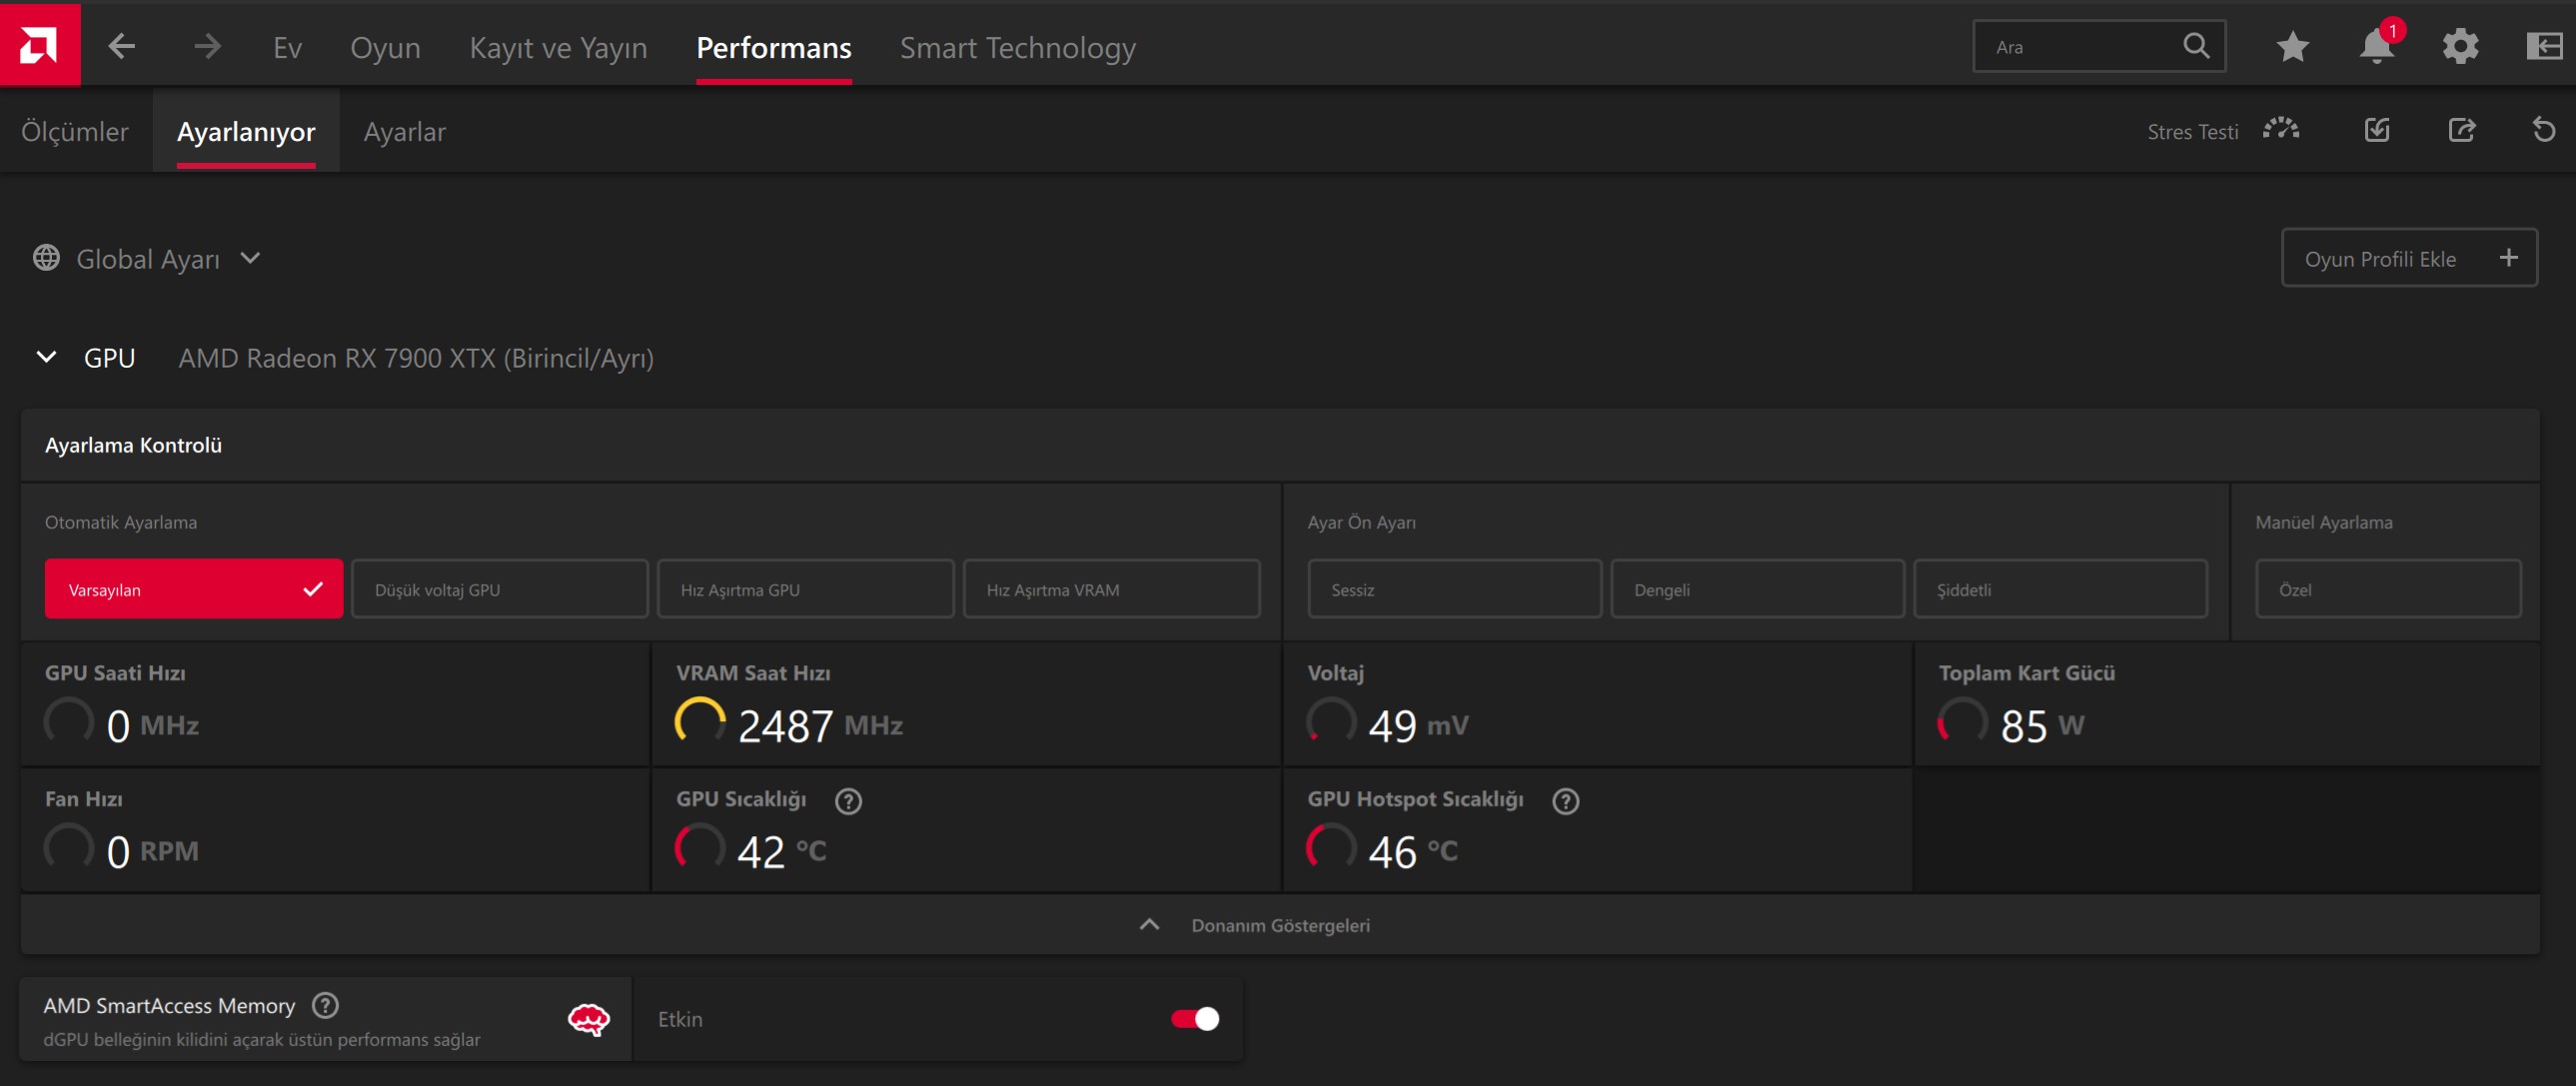Click the plus icon in Oyun Profili Ekle
Image resolution: width=2576 pixels, height=1086 pixels.
(x=2508, y=258)
